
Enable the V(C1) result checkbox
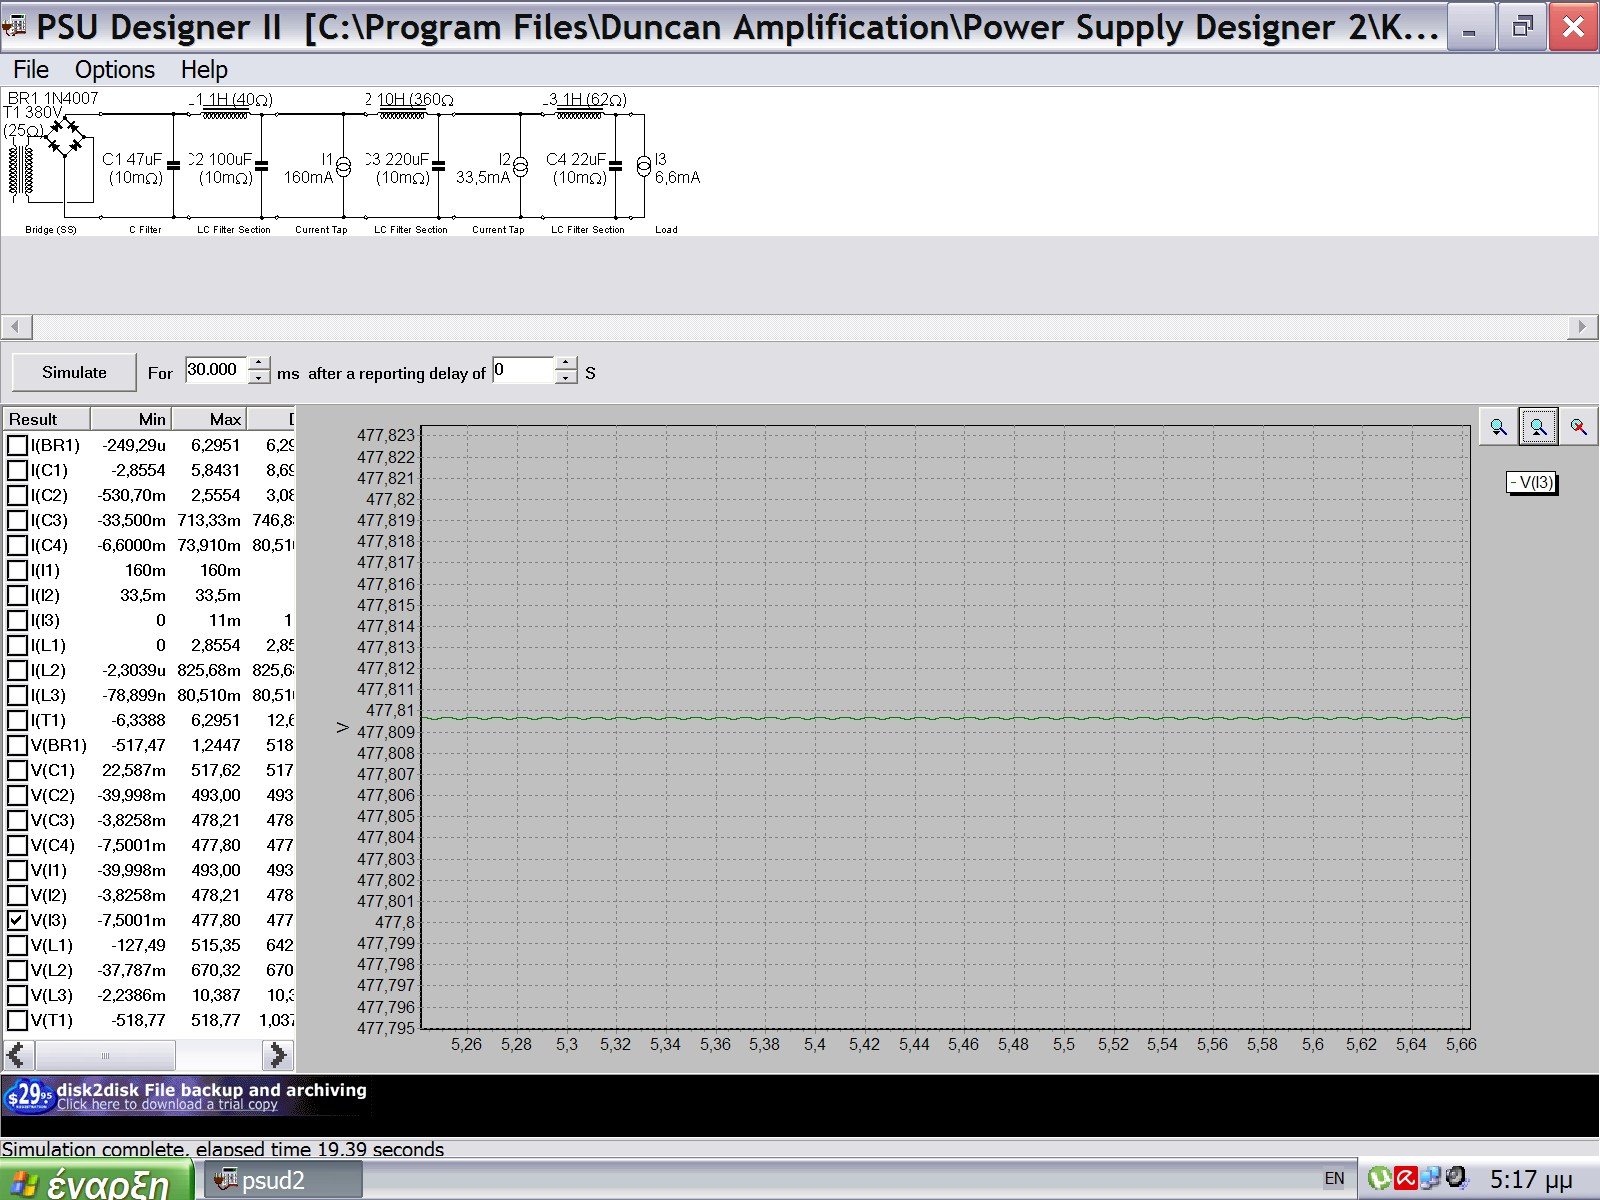coord(17,770)
